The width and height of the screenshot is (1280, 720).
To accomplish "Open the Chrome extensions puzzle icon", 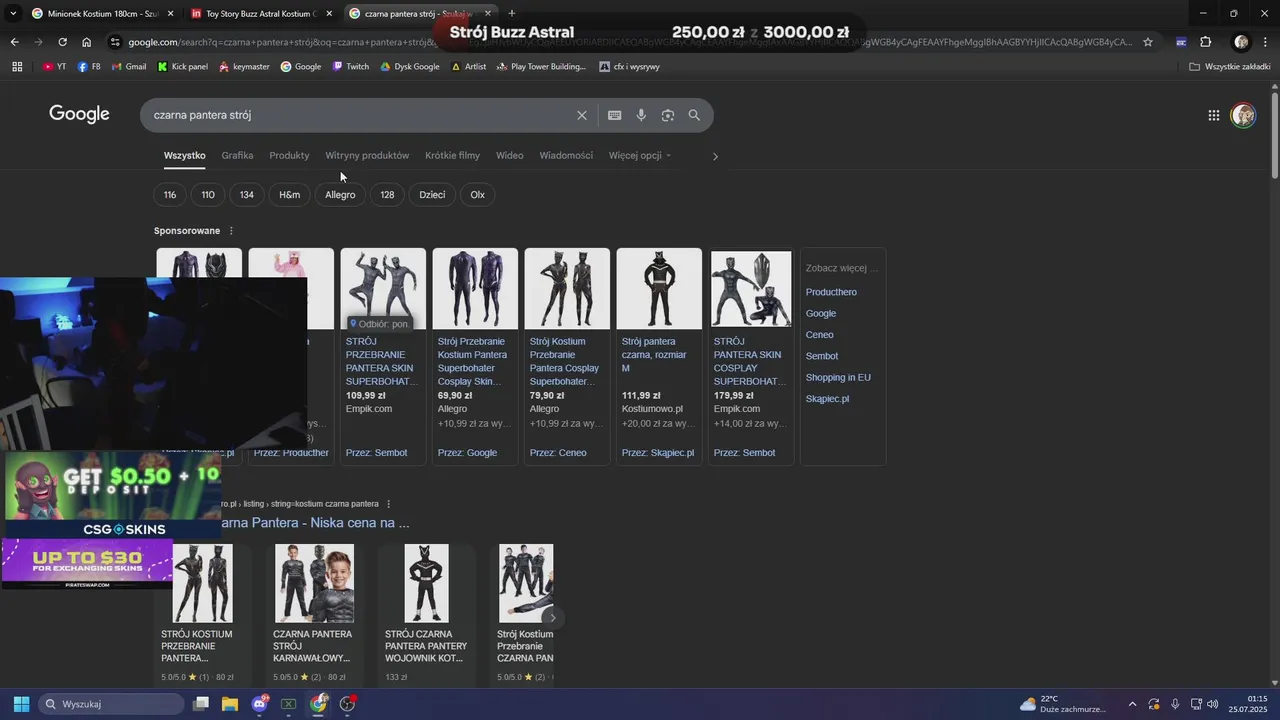I will pos(1206,42).
